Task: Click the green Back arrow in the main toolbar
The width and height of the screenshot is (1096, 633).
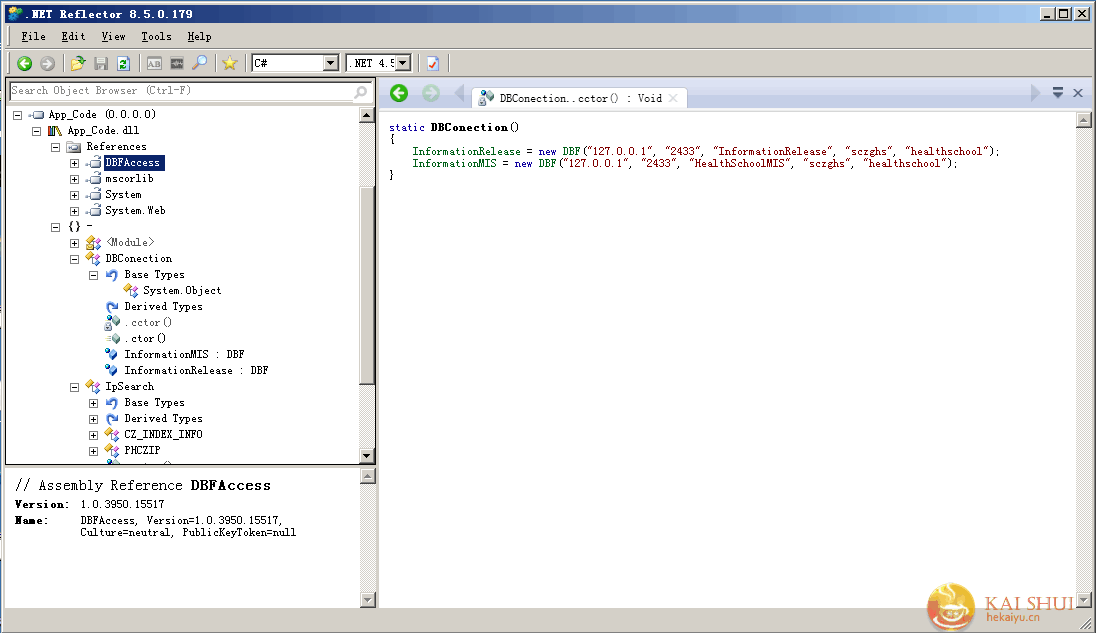Action: 24,64
